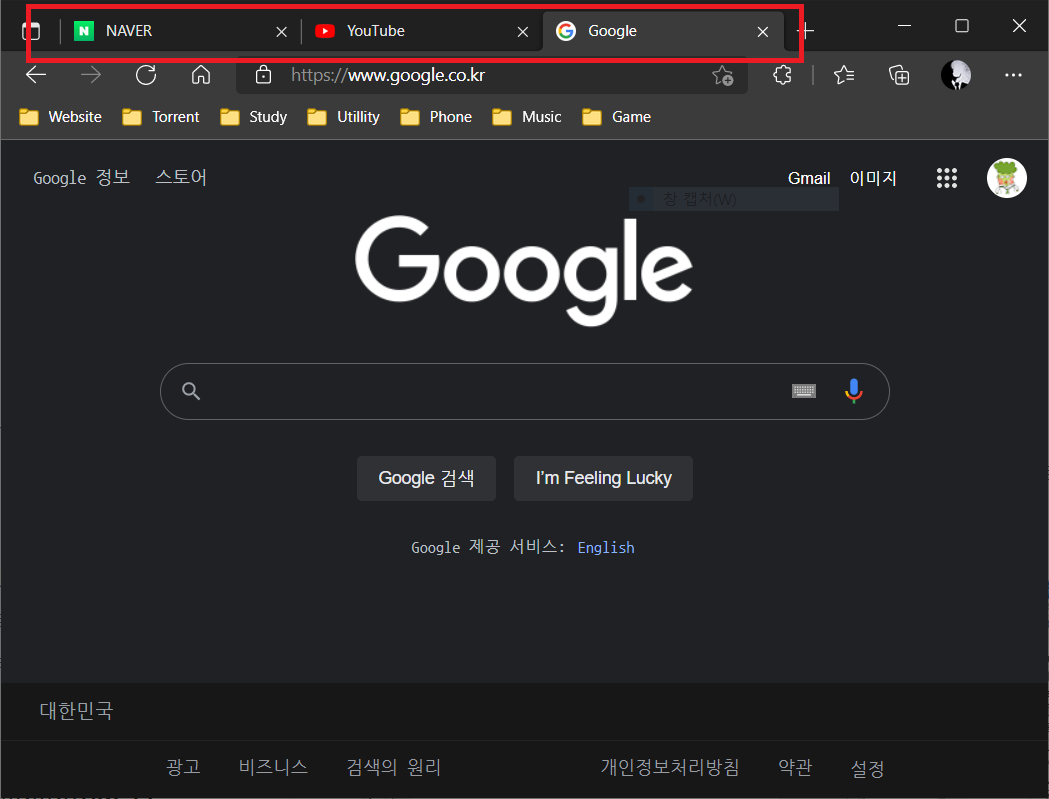Click the Google 검색 button
The height and width of the screenshot is (799, 1049).
click(x=426, y=478)
